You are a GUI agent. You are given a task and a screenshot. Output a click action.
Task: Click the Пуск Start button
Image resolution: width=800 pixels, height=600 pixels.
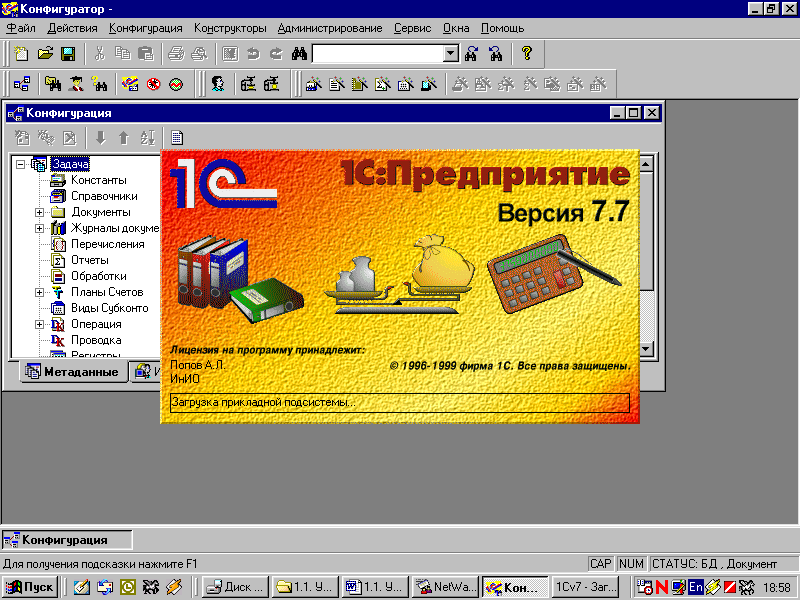(30, 587)
